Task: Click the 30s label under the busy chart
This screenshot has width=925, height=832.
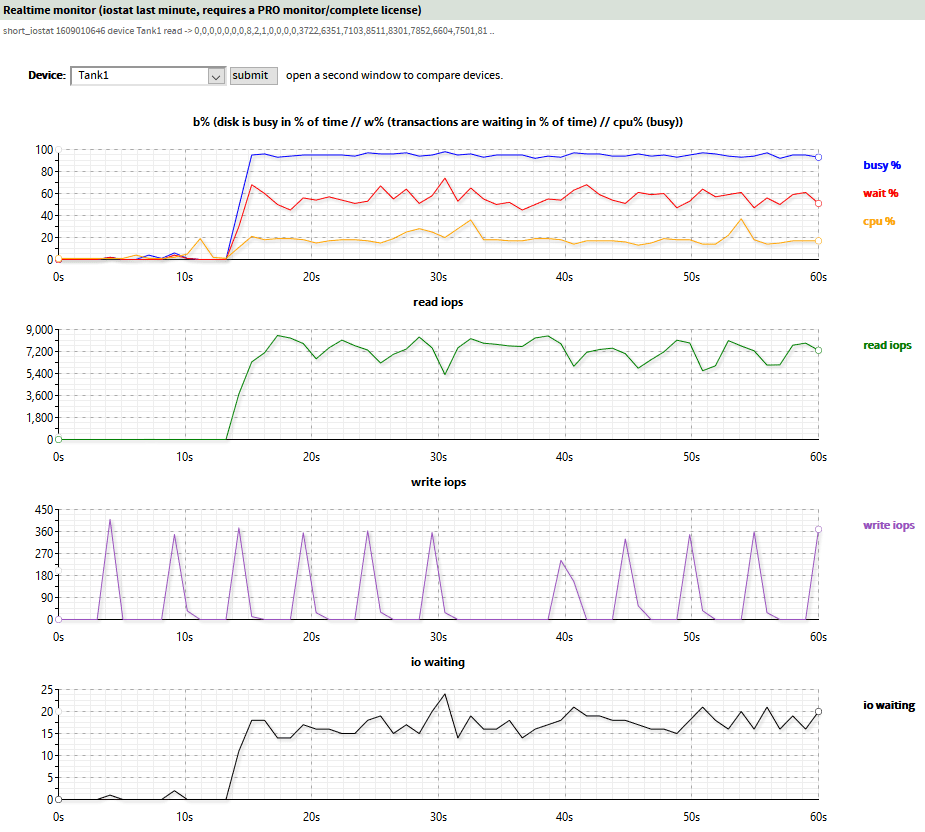Action: [x=438, y=277]
